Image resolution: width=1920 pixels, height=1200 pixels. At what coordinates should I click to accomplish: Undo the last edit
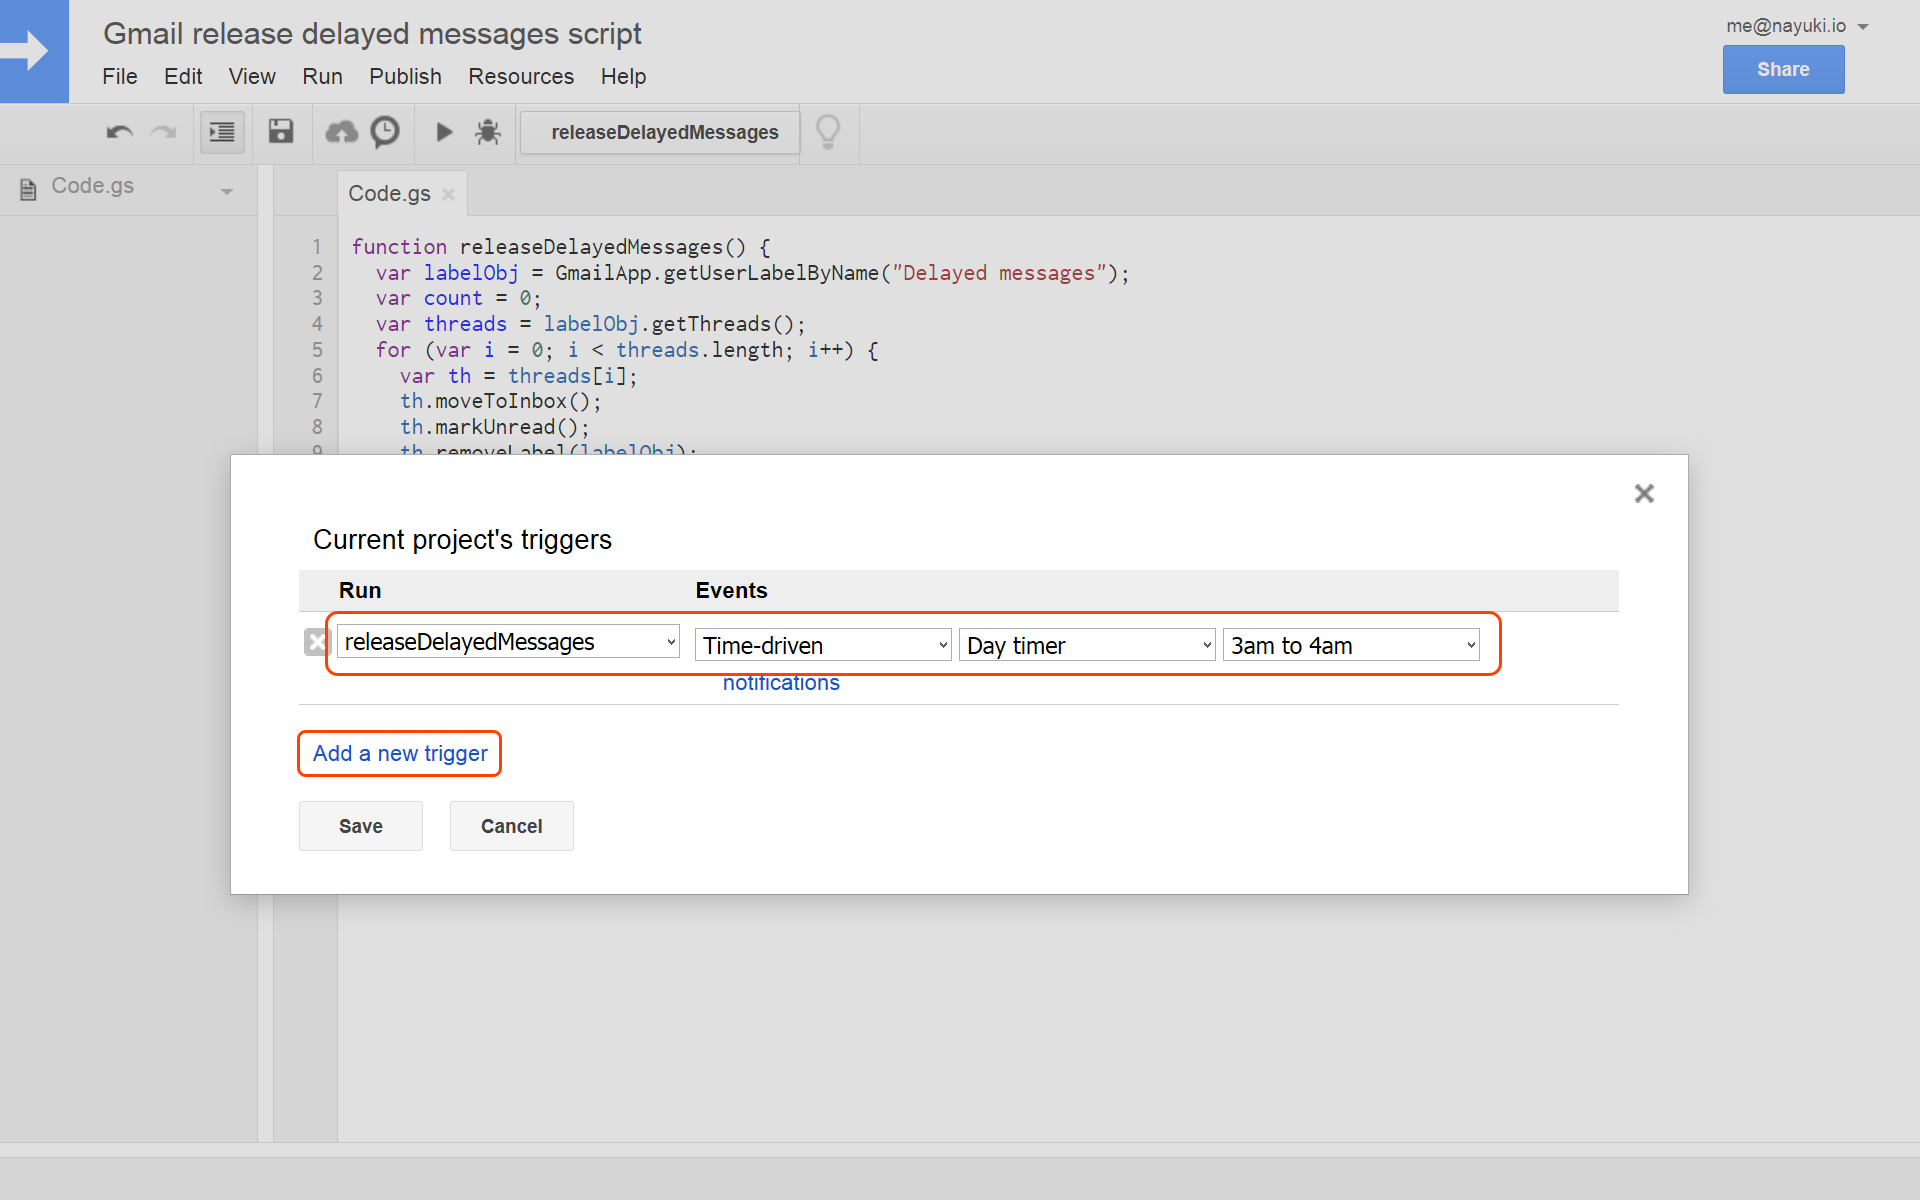(120, 132)
